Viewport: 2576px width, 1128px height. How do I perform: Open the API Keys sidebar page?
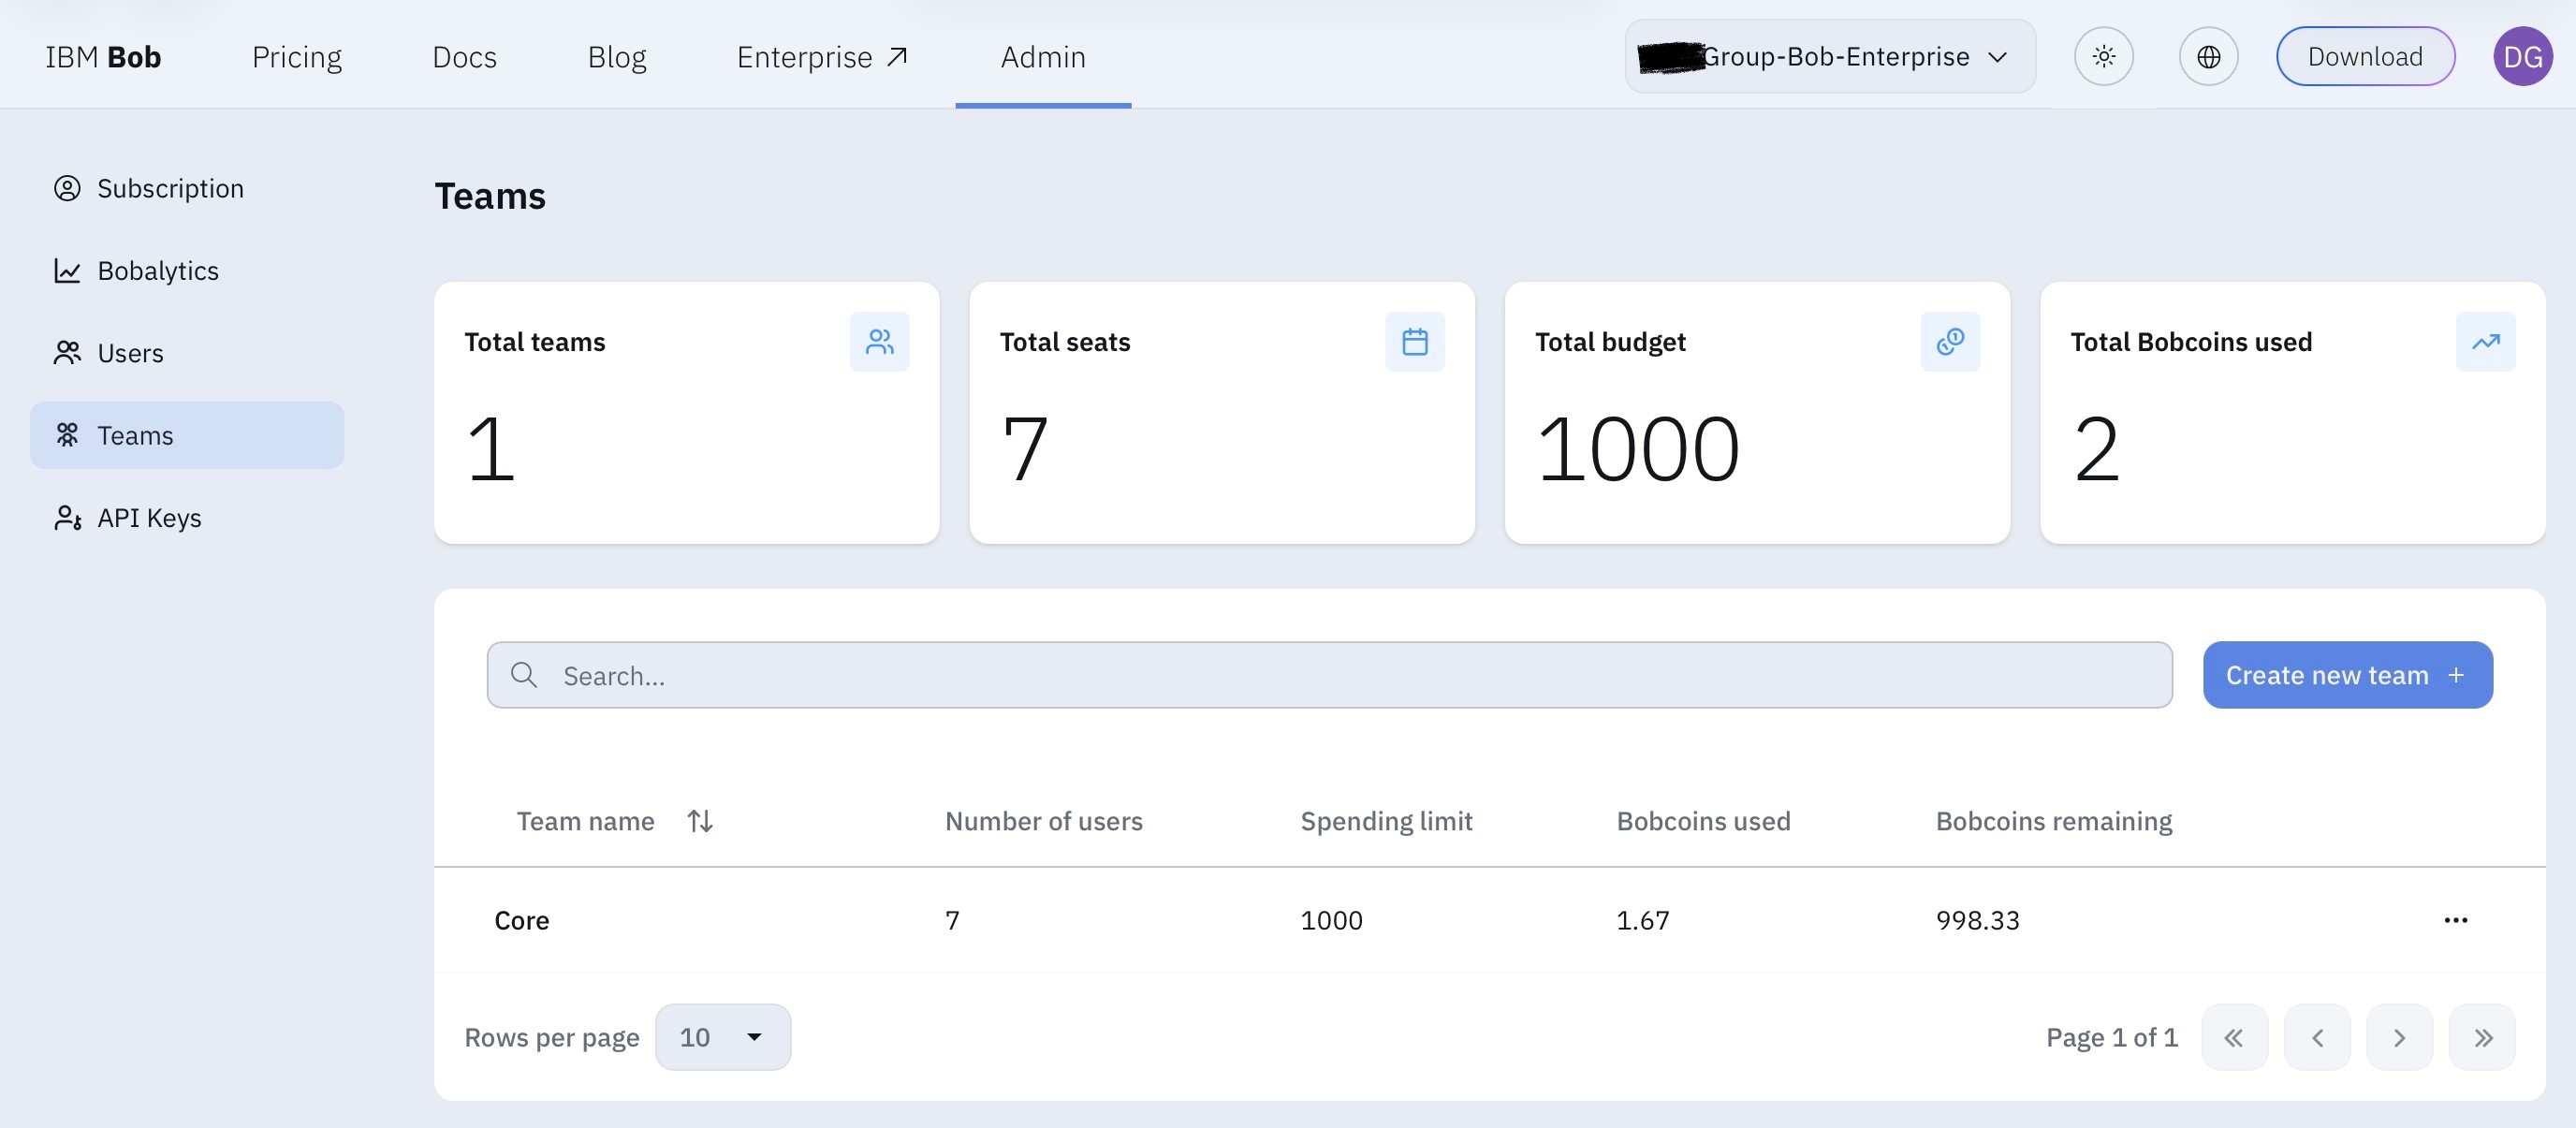click(187, 518)
